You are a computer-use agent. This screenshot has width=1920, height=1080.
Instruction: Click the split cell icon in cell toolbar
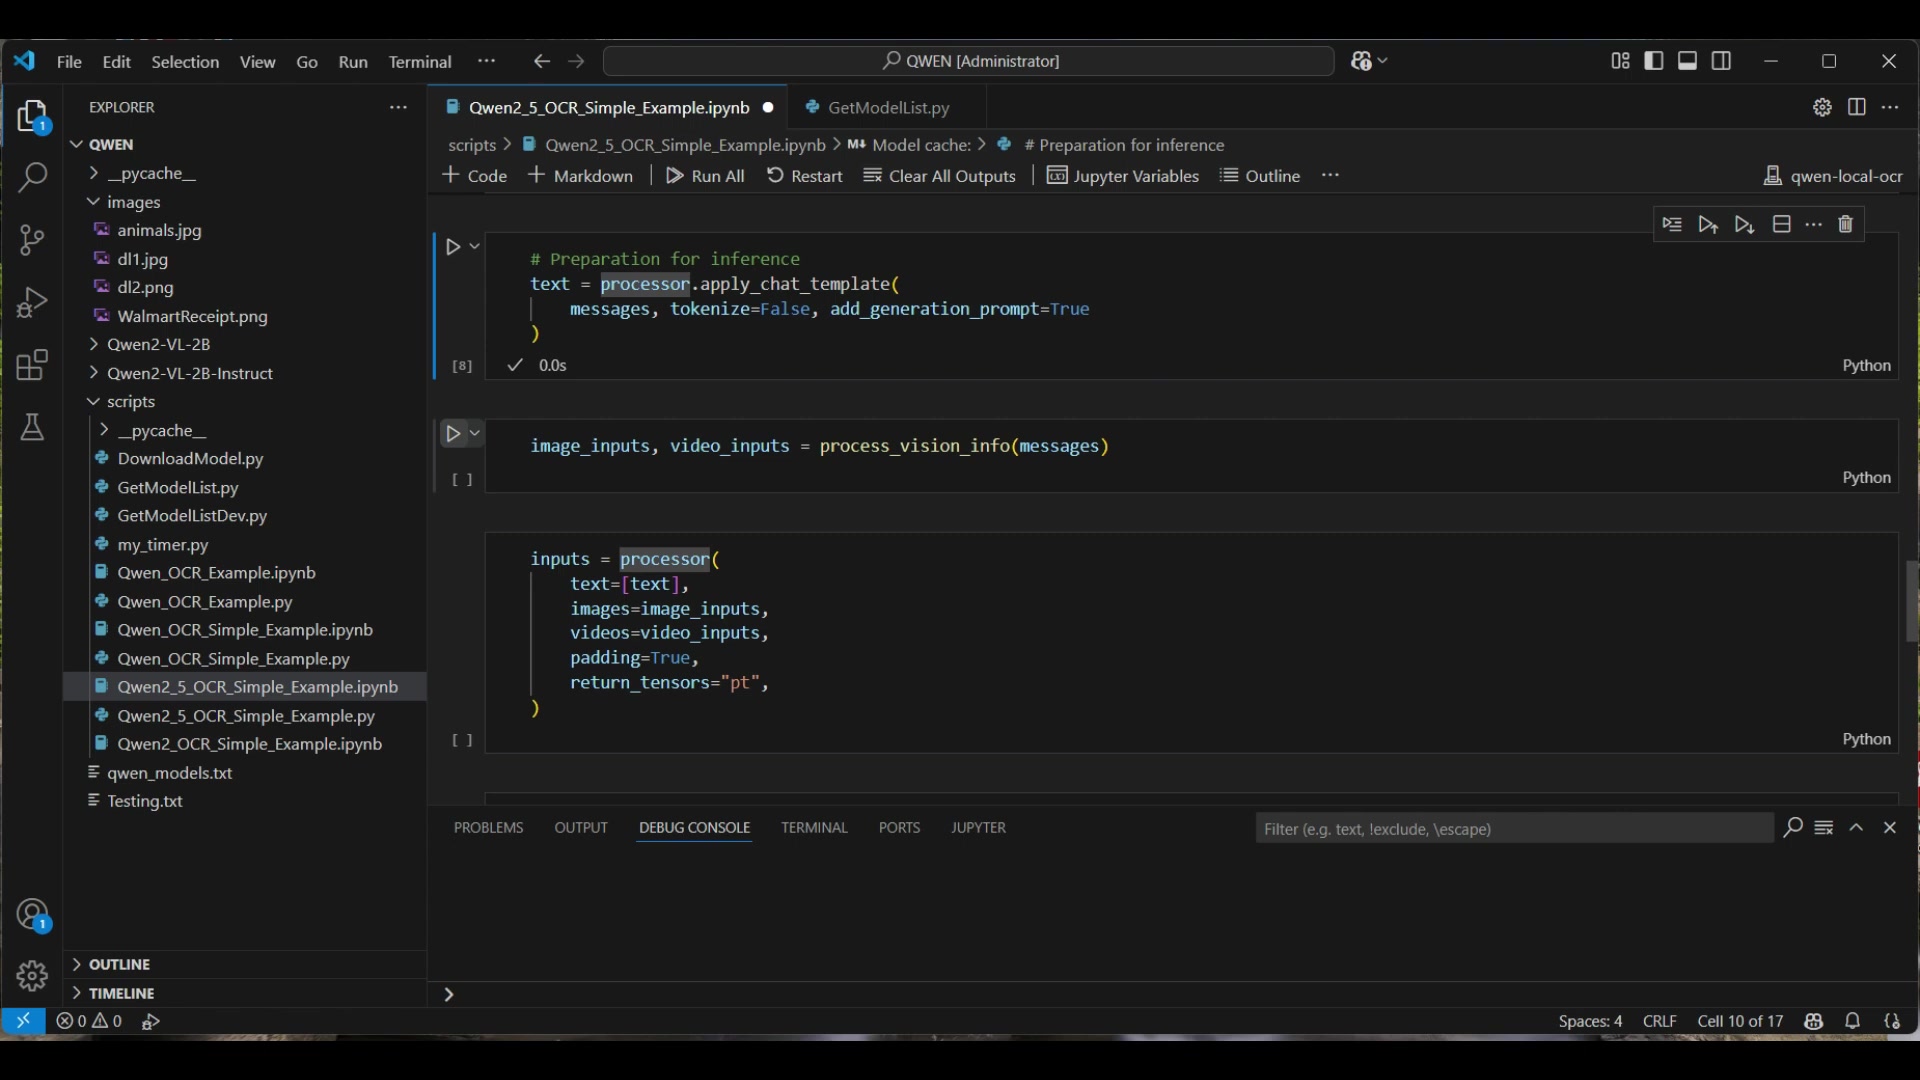(x=1781, y=225)
